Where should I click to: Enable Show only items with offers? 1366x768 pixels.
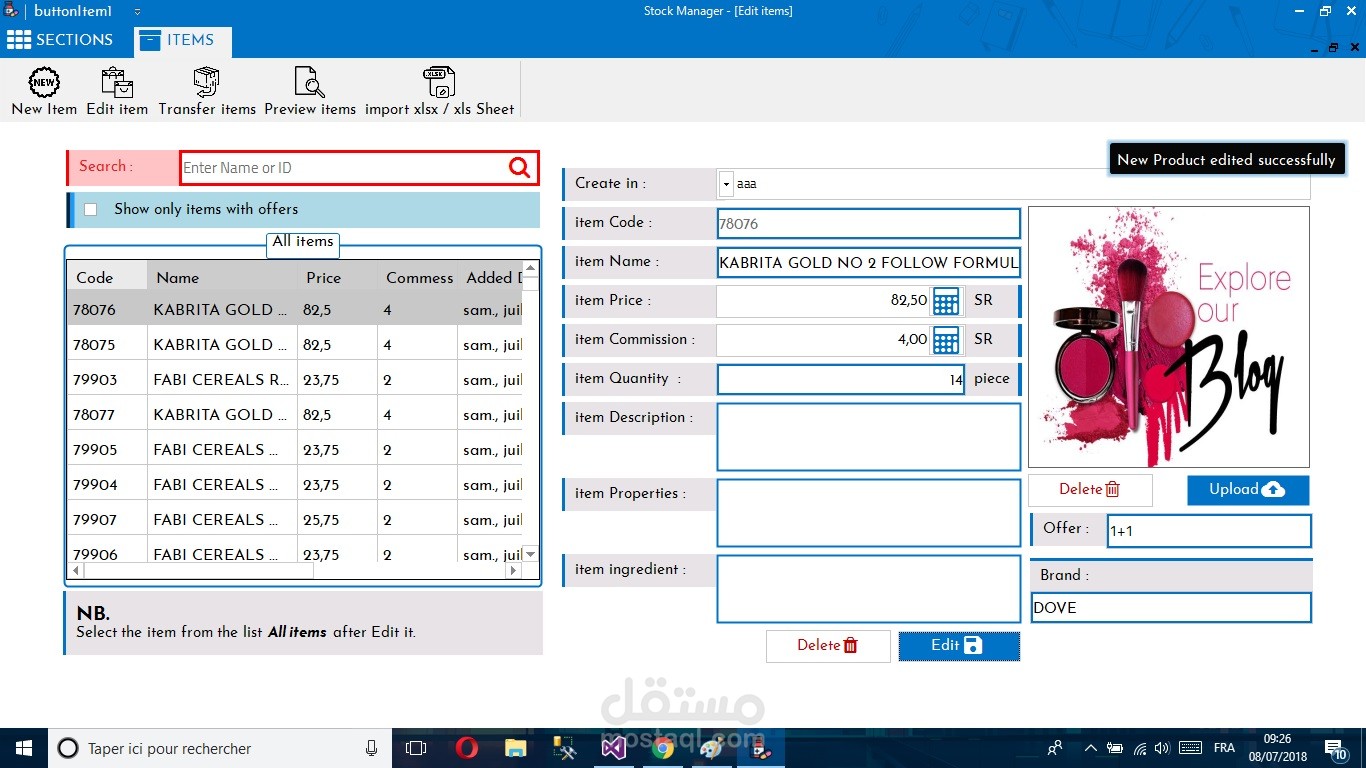click(x=91, y=209)
